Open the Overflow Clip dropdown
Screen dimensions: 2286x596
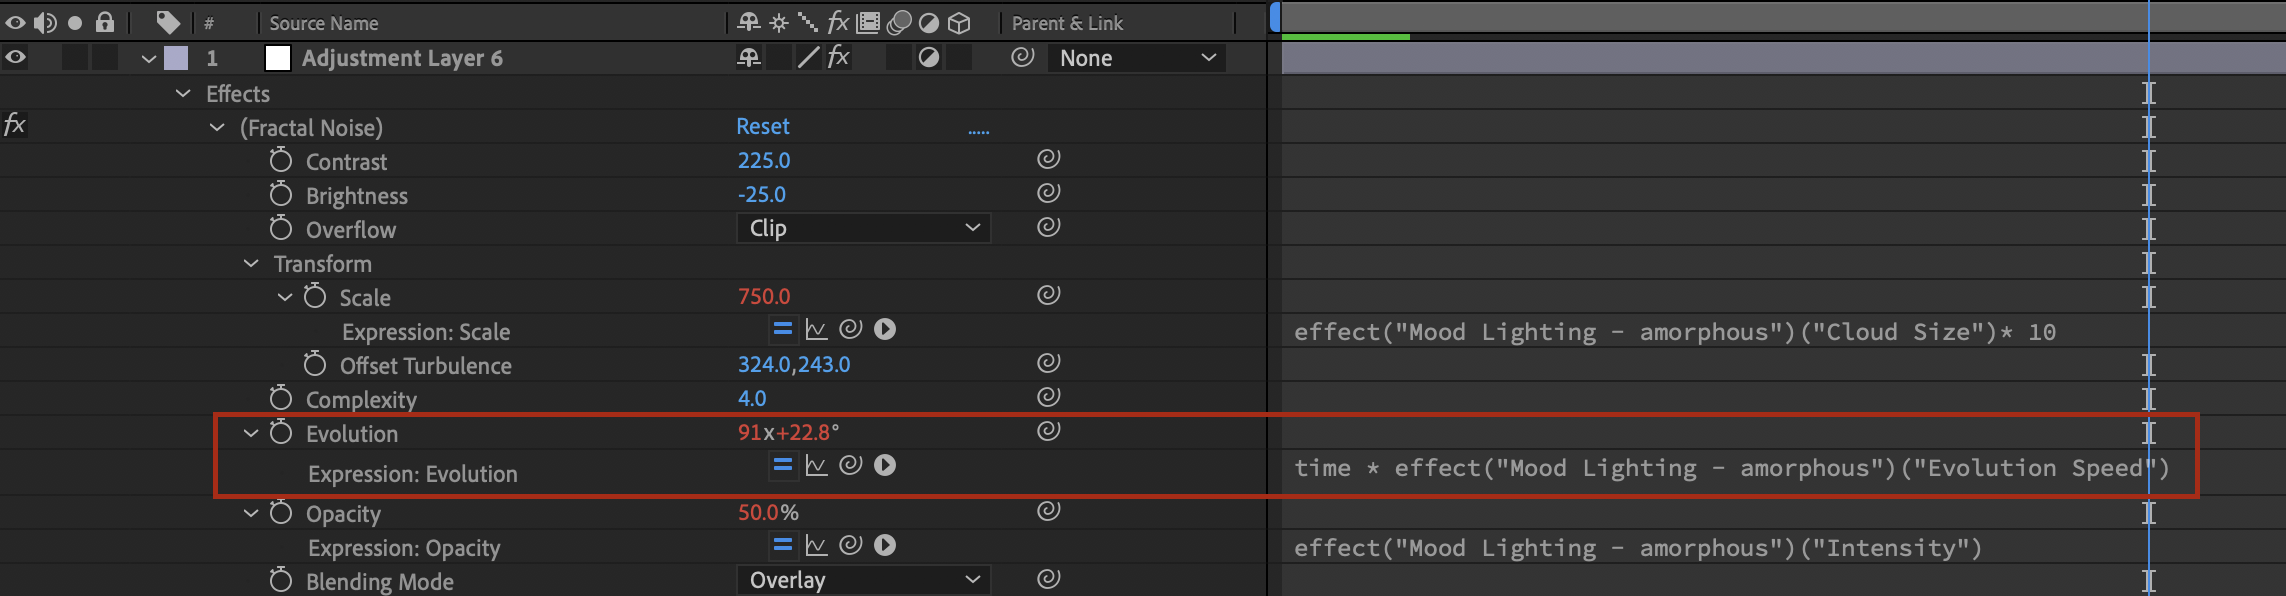click(x=864, y=228)
